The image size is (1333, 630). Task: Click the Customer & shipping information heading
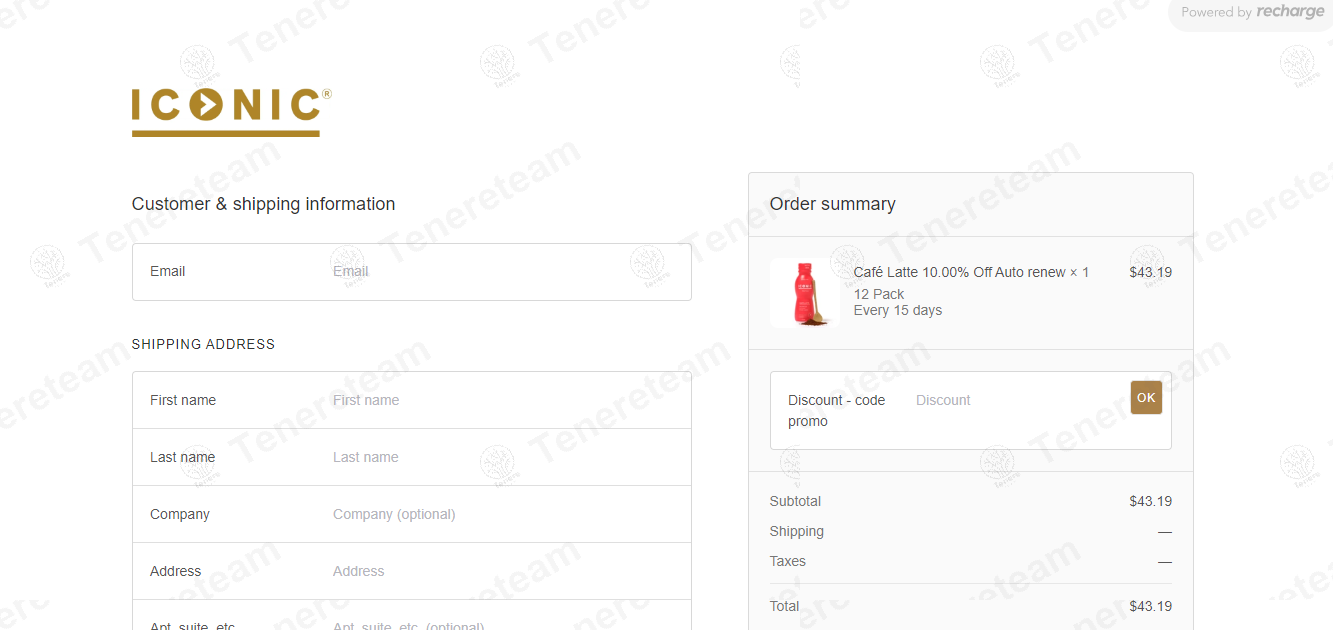pyautogui.click(x=263, y=204)
